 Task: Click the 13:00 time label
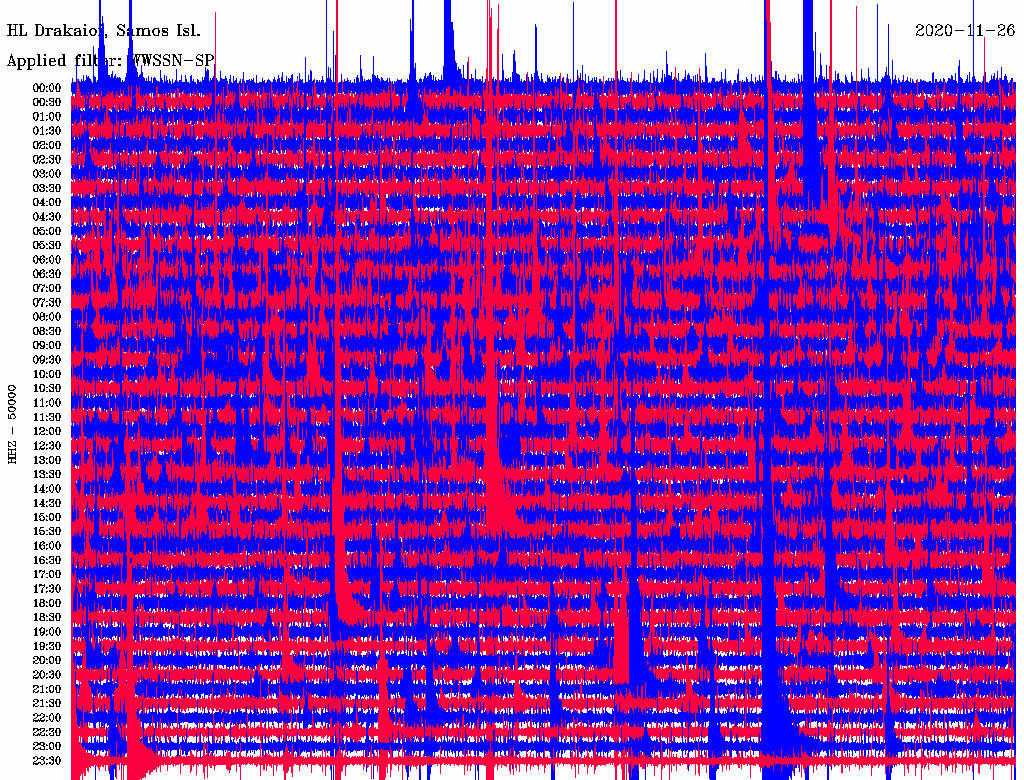click(47, 460)
